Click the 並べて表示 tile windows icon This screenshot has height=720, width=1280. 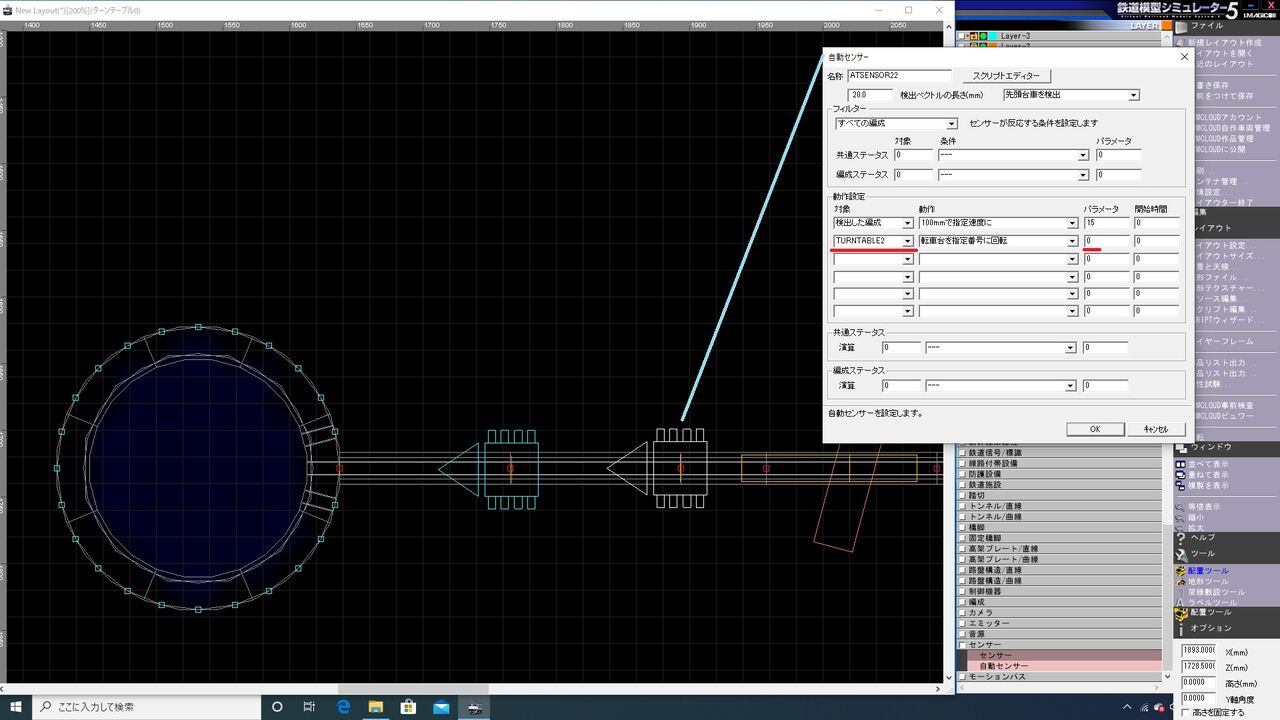1181,464
